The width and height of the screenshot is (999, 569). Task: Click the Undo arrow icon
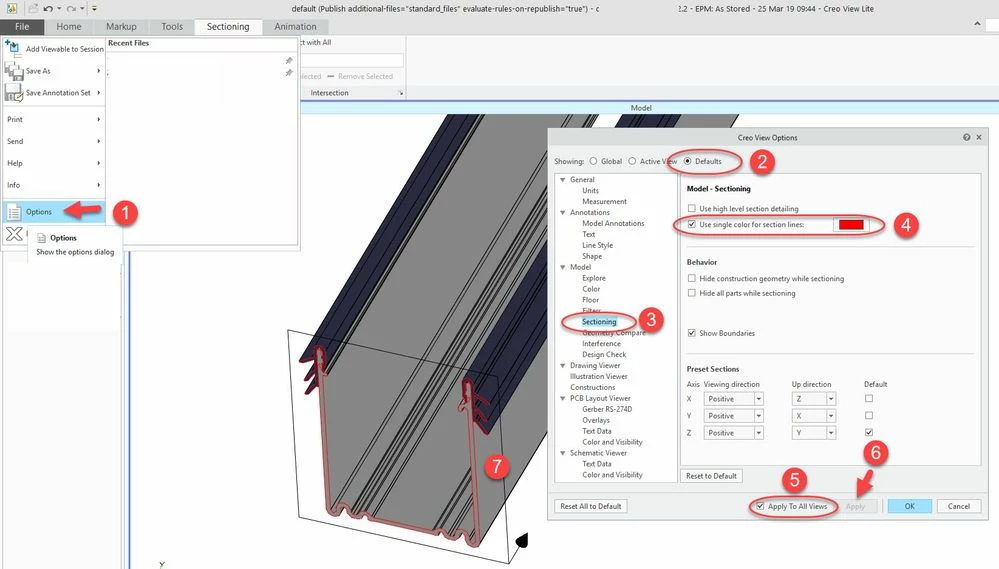48,8
